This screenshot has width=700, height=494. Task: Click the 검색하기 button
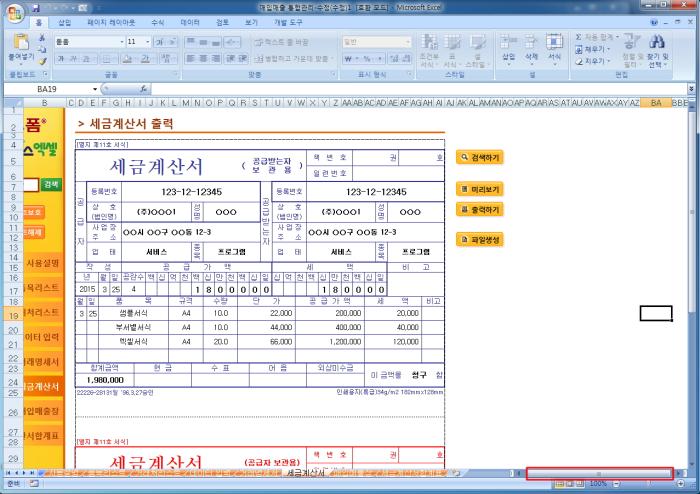tap(480, 157)
